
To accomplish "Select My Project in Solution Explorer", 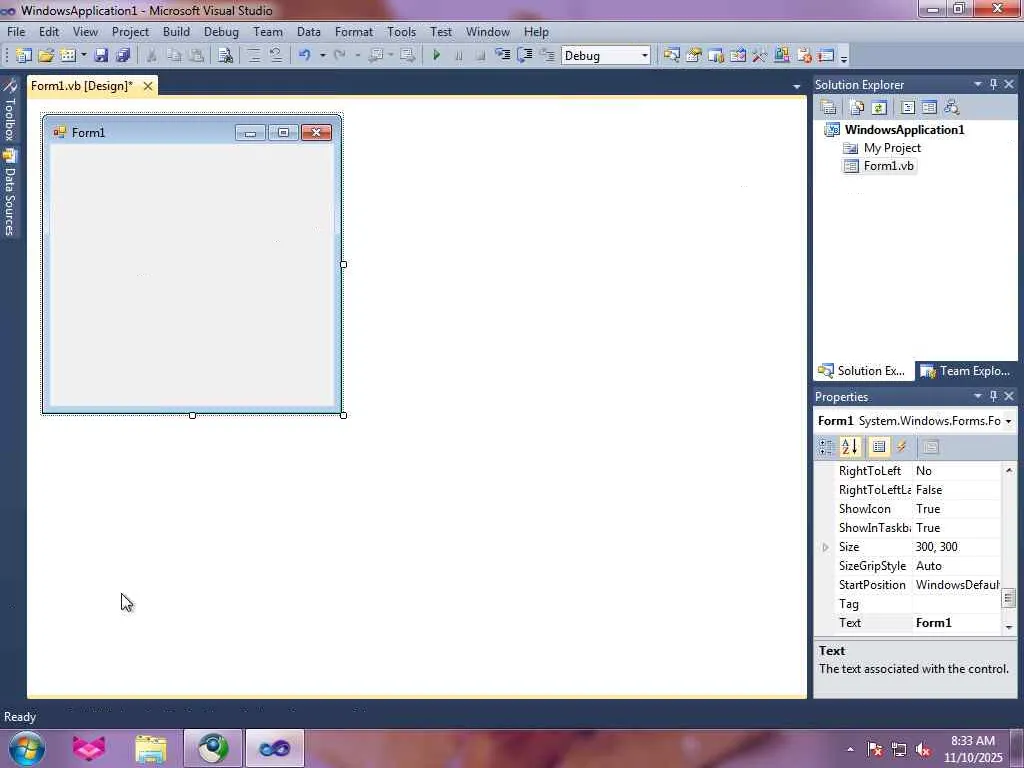I will coord(892,148).
